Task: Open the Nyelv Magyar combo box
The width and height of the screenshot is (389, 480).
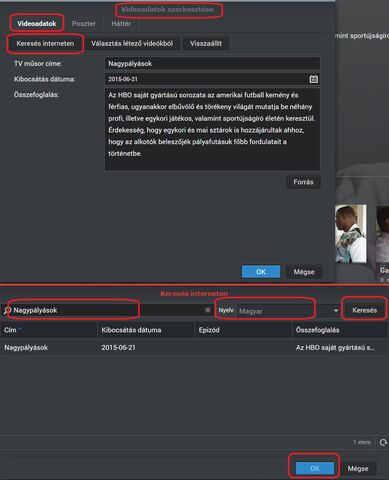Action: point(288,311)
